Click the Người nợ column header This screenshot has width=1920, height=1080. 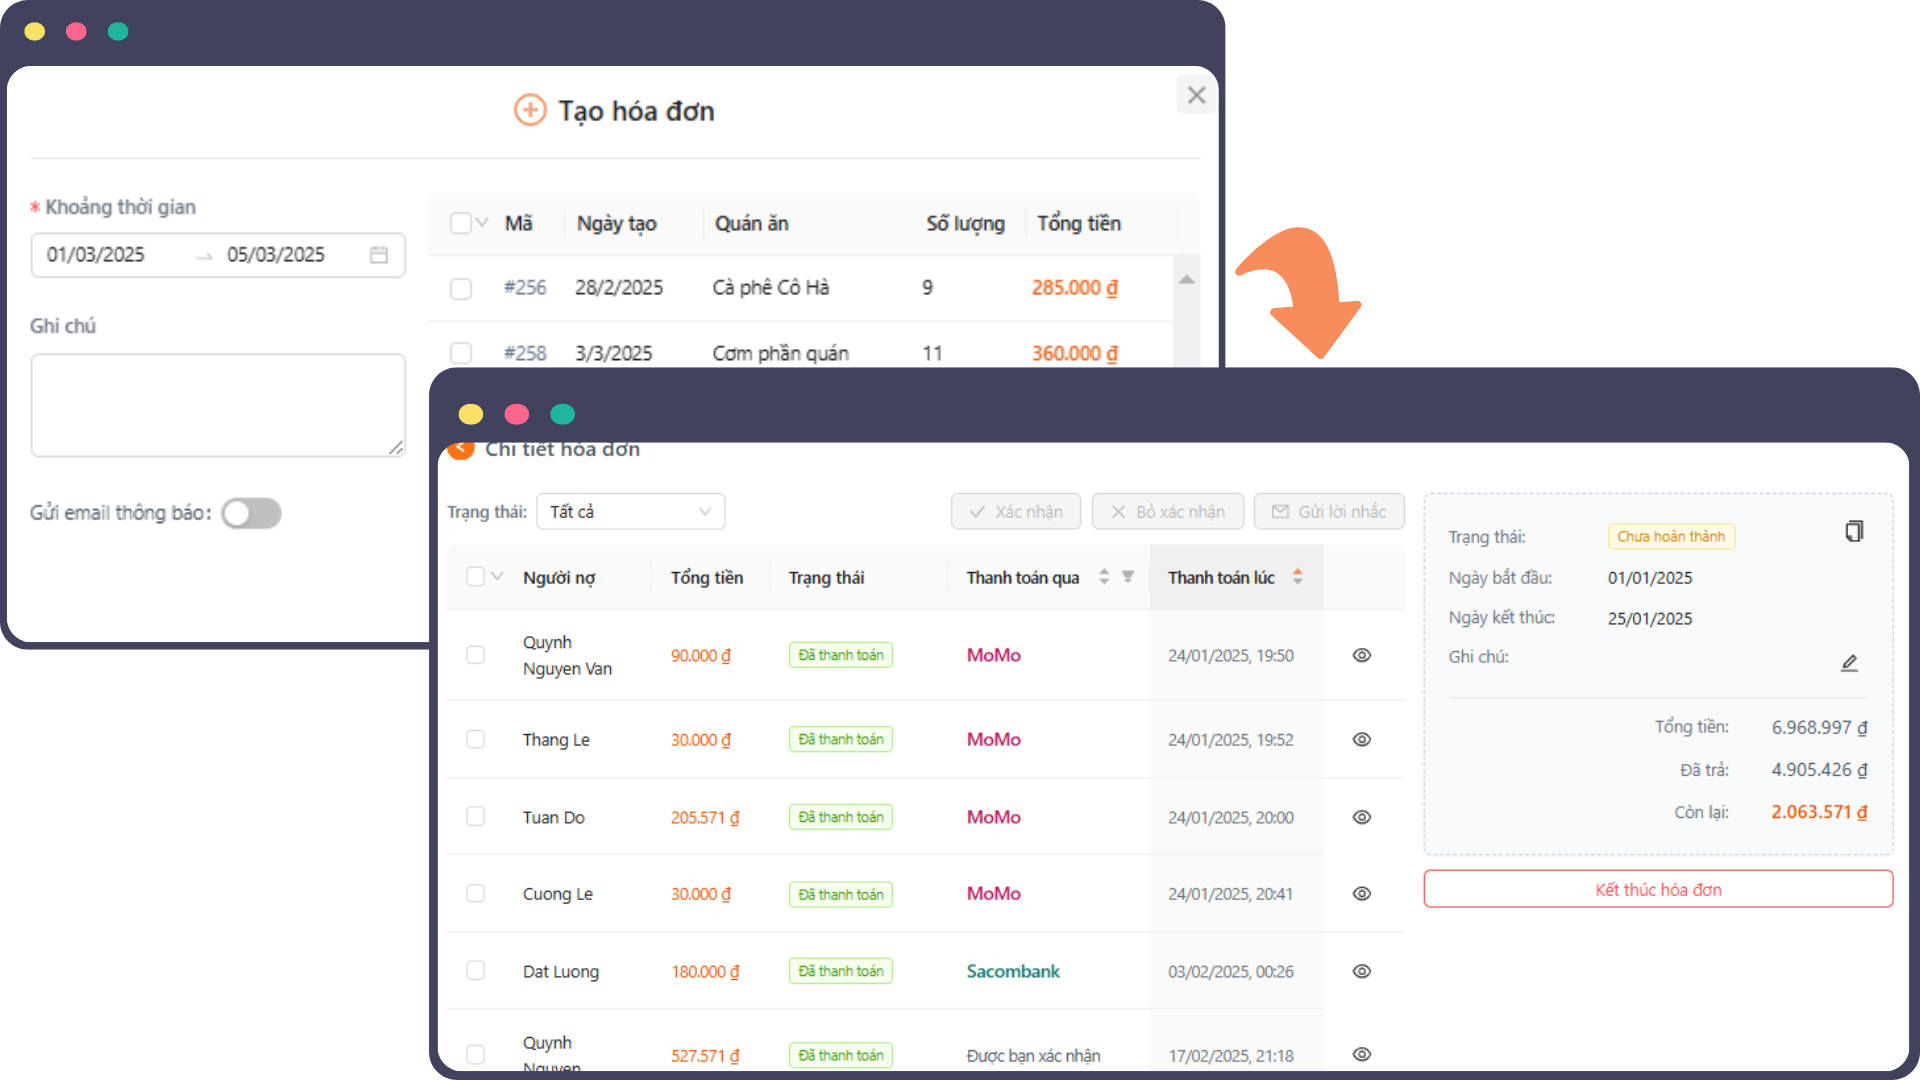click(559, 578)
